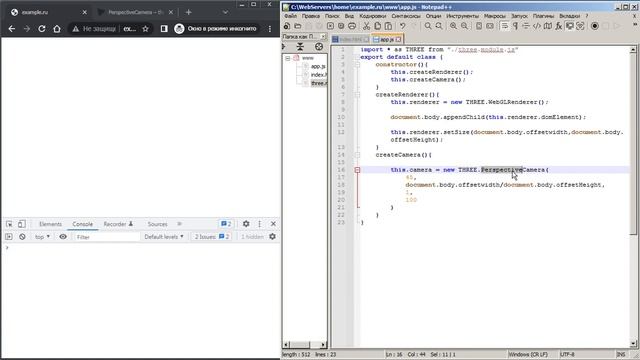The image size is (640, 360).
Task: Click the DevTools inspect element icon
Action: (9, 224)
